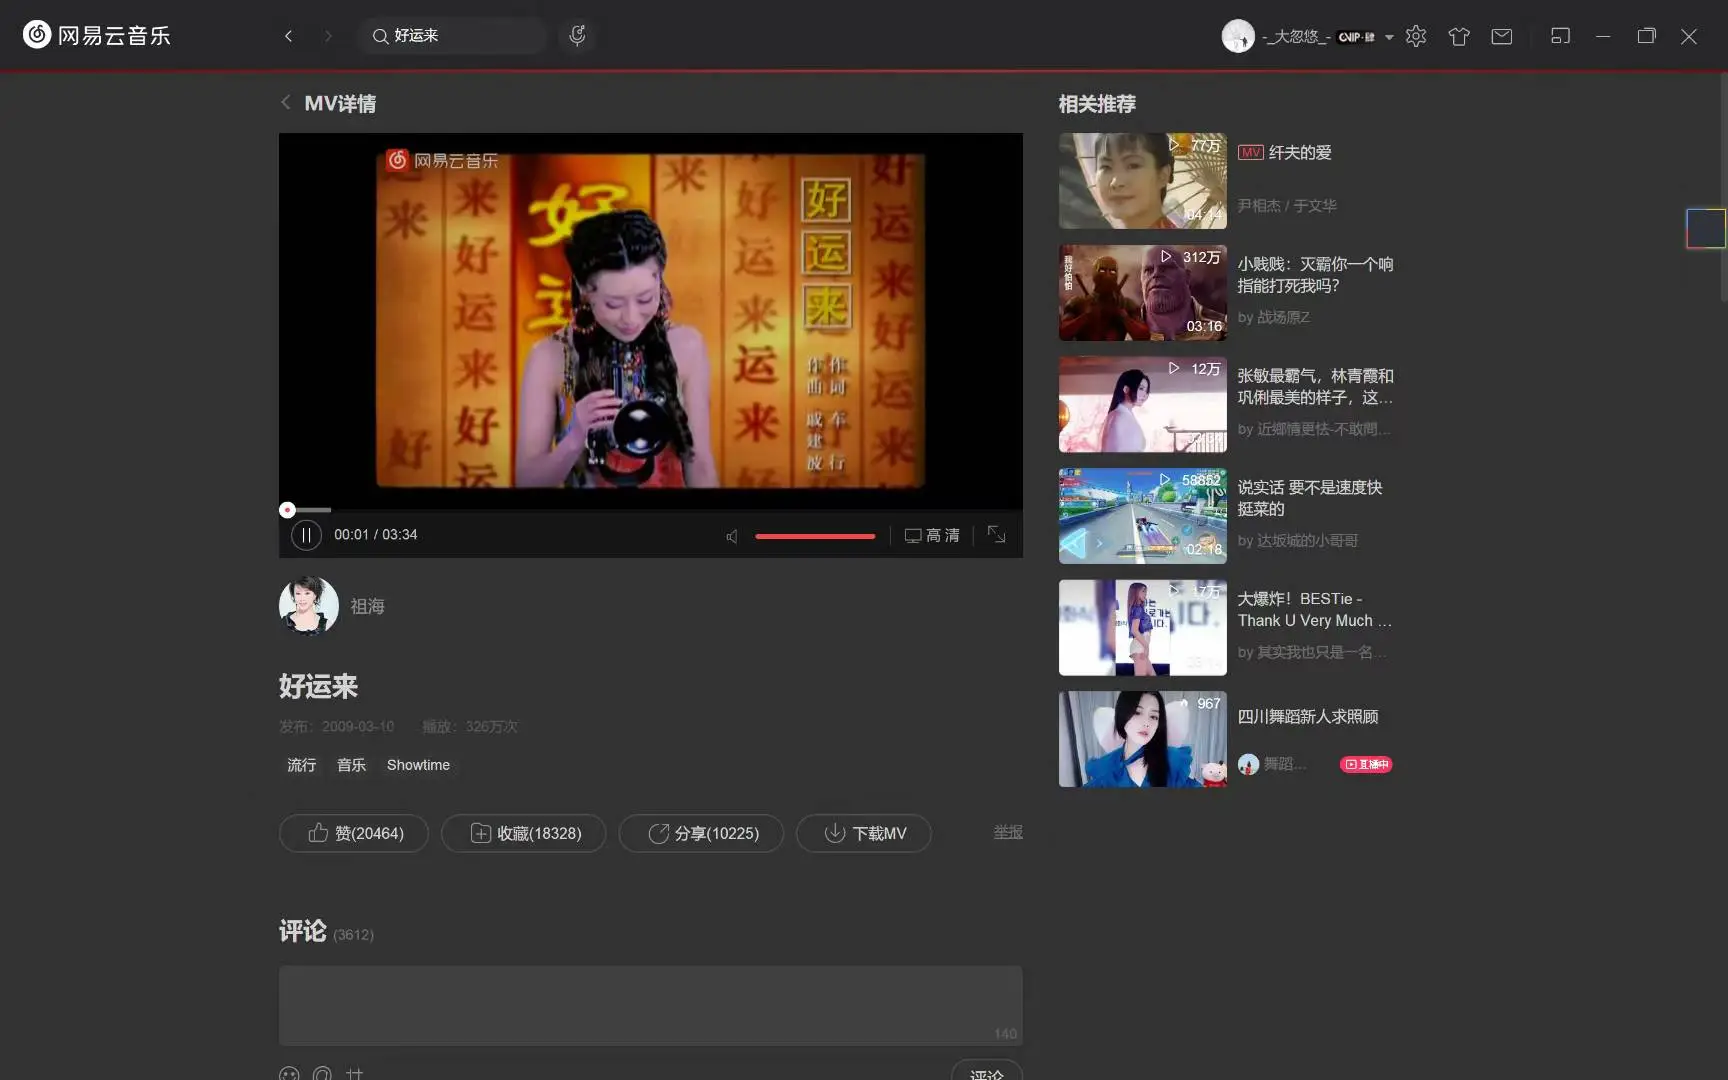Adjust the red volume slider

coord(815,536)
